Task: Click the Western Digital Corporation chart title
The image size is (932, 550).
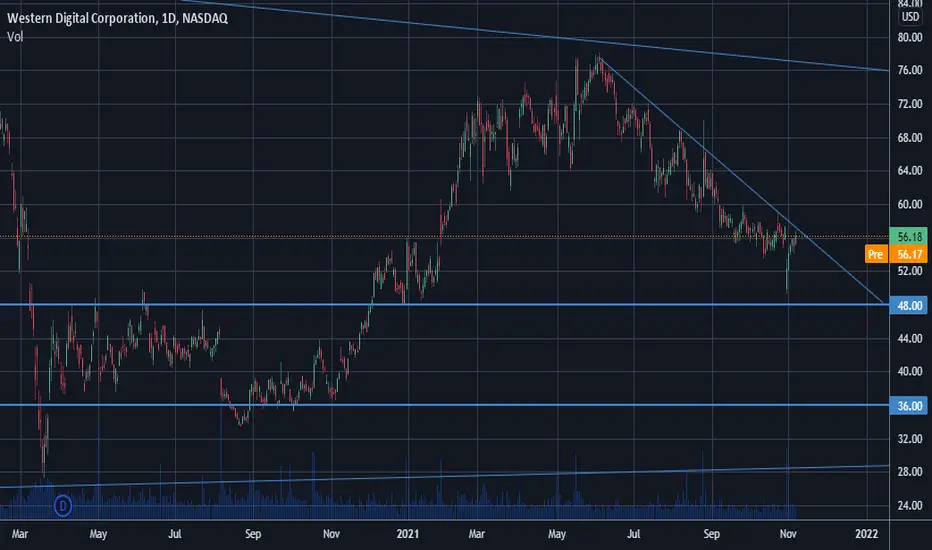Action: 117,18
